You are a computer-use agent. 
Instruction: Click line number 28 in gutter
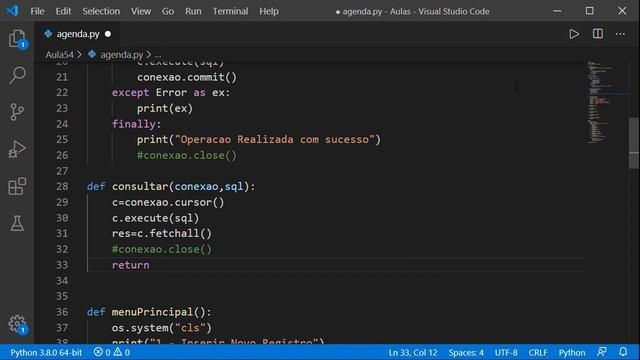coord(62,187)
